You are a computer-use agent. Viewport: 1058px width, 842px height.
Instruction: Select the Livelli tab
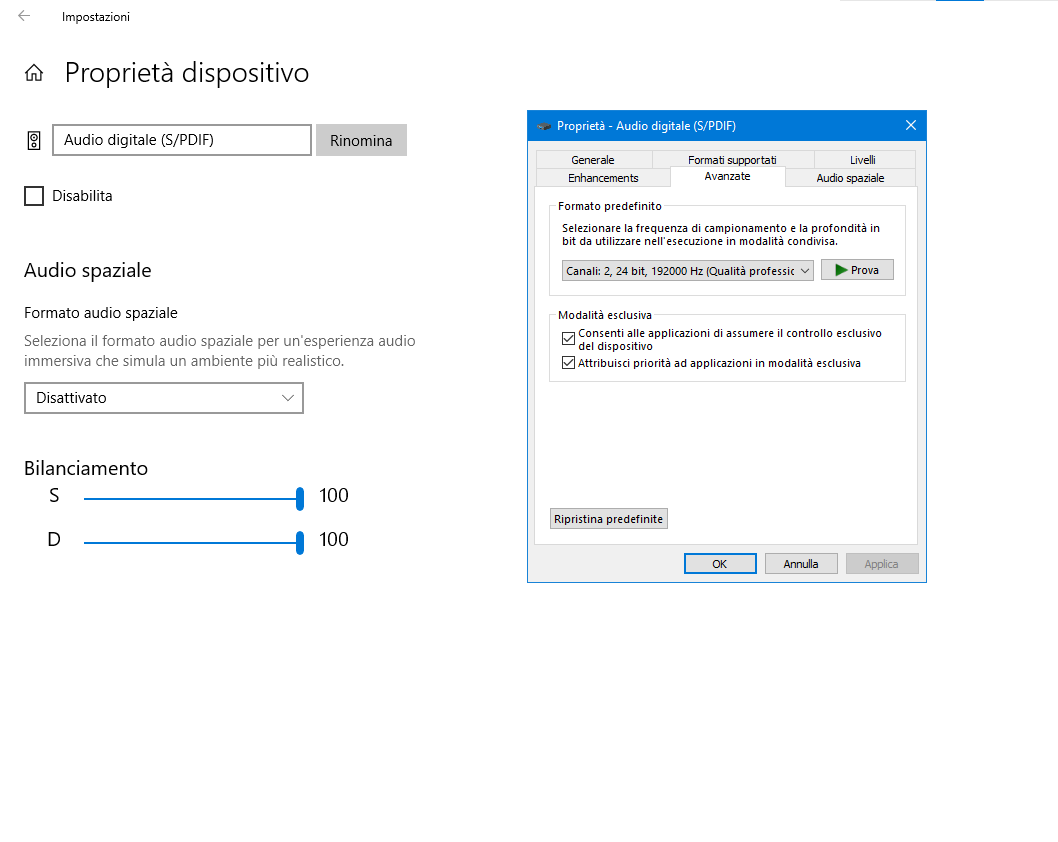coord(863,160)
